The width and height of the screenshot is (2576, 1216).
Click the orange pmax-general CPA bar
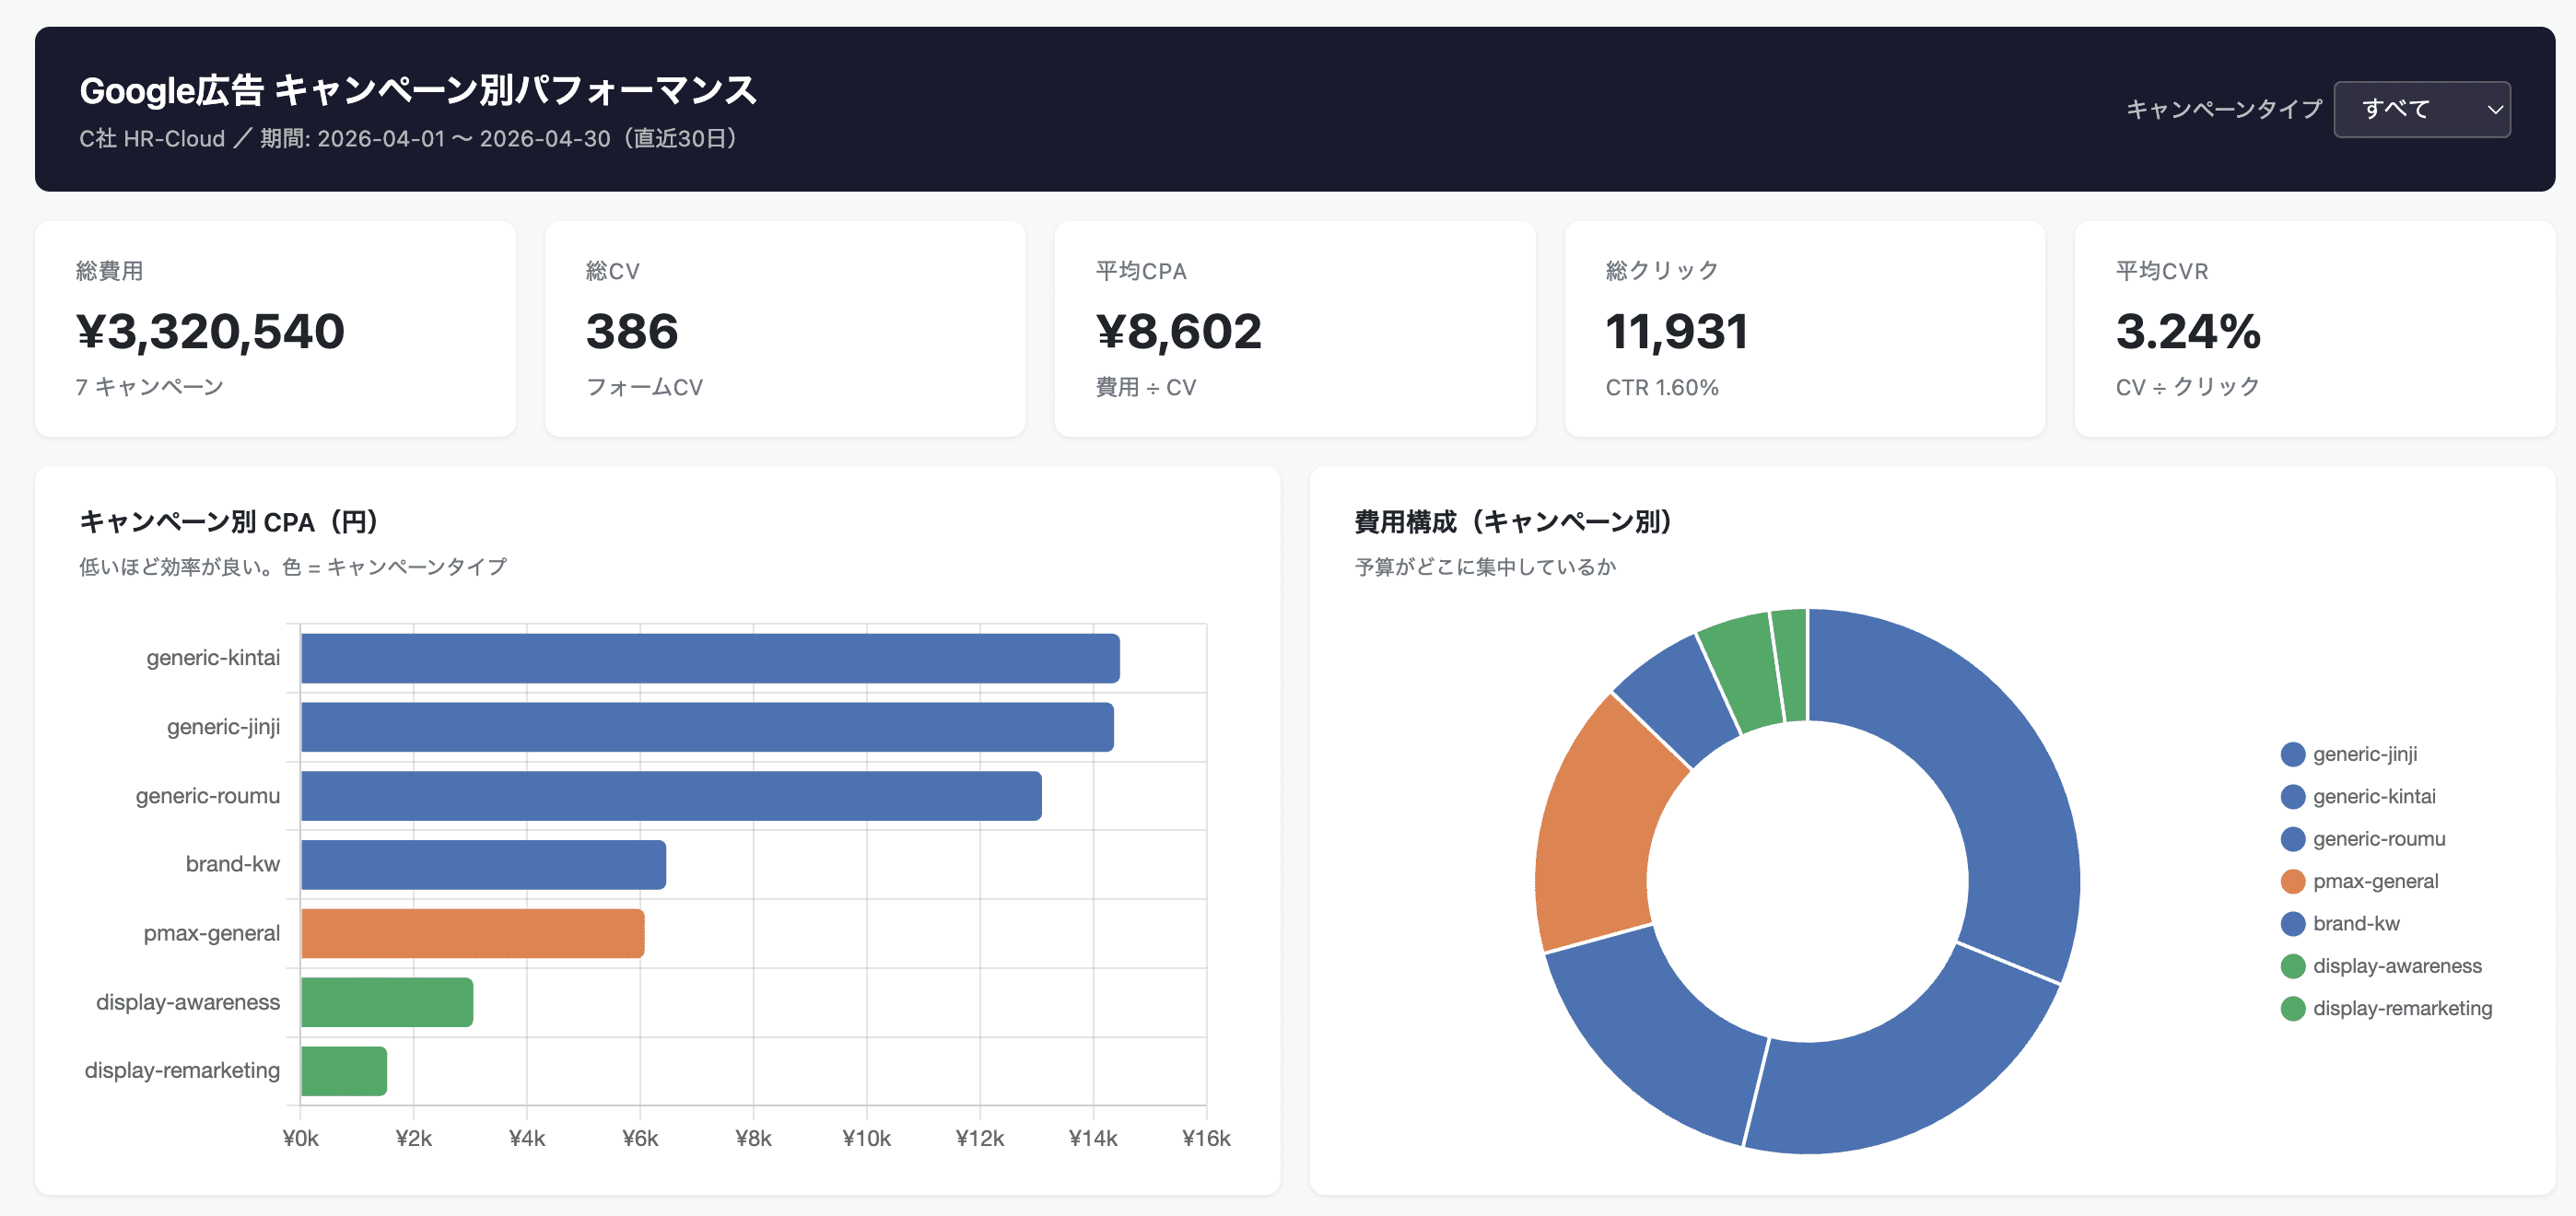tap(472, 933)
